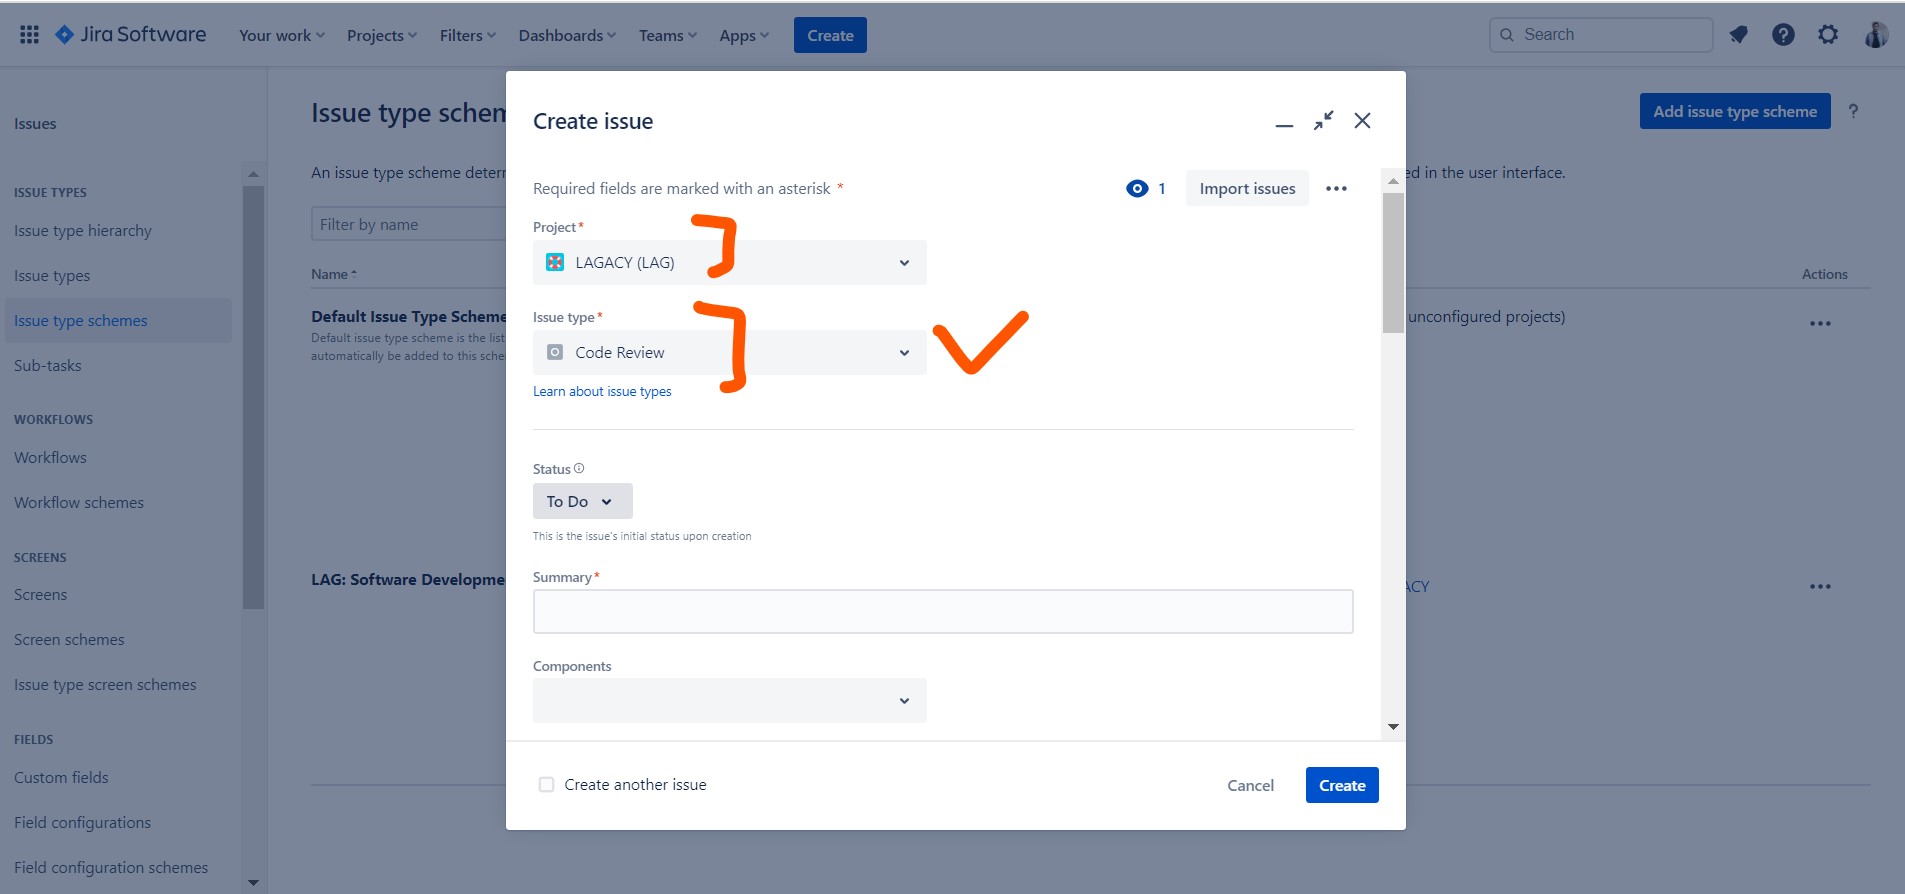Open the app switcher grid icon
Screen dimensions: 1905x894
point(29,35)
